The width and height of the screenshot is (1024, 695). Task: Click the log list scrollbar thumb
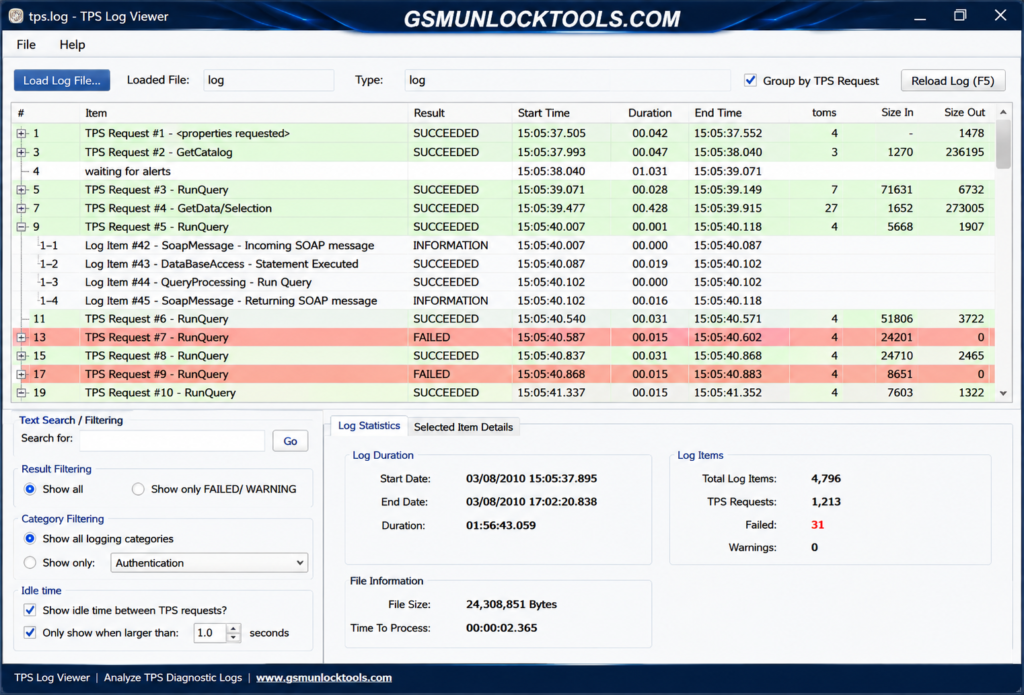(1003, 144)
